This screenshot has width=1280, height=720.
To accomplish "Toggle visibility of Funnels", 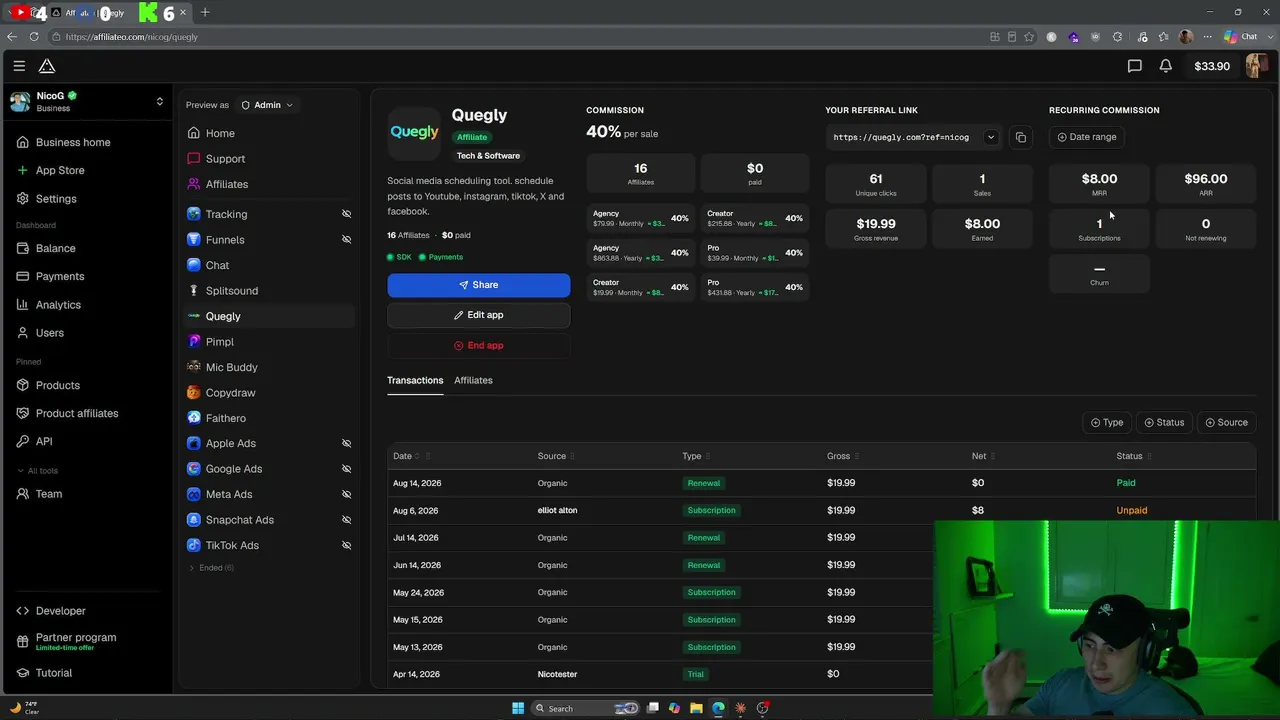I will (346, 240).
